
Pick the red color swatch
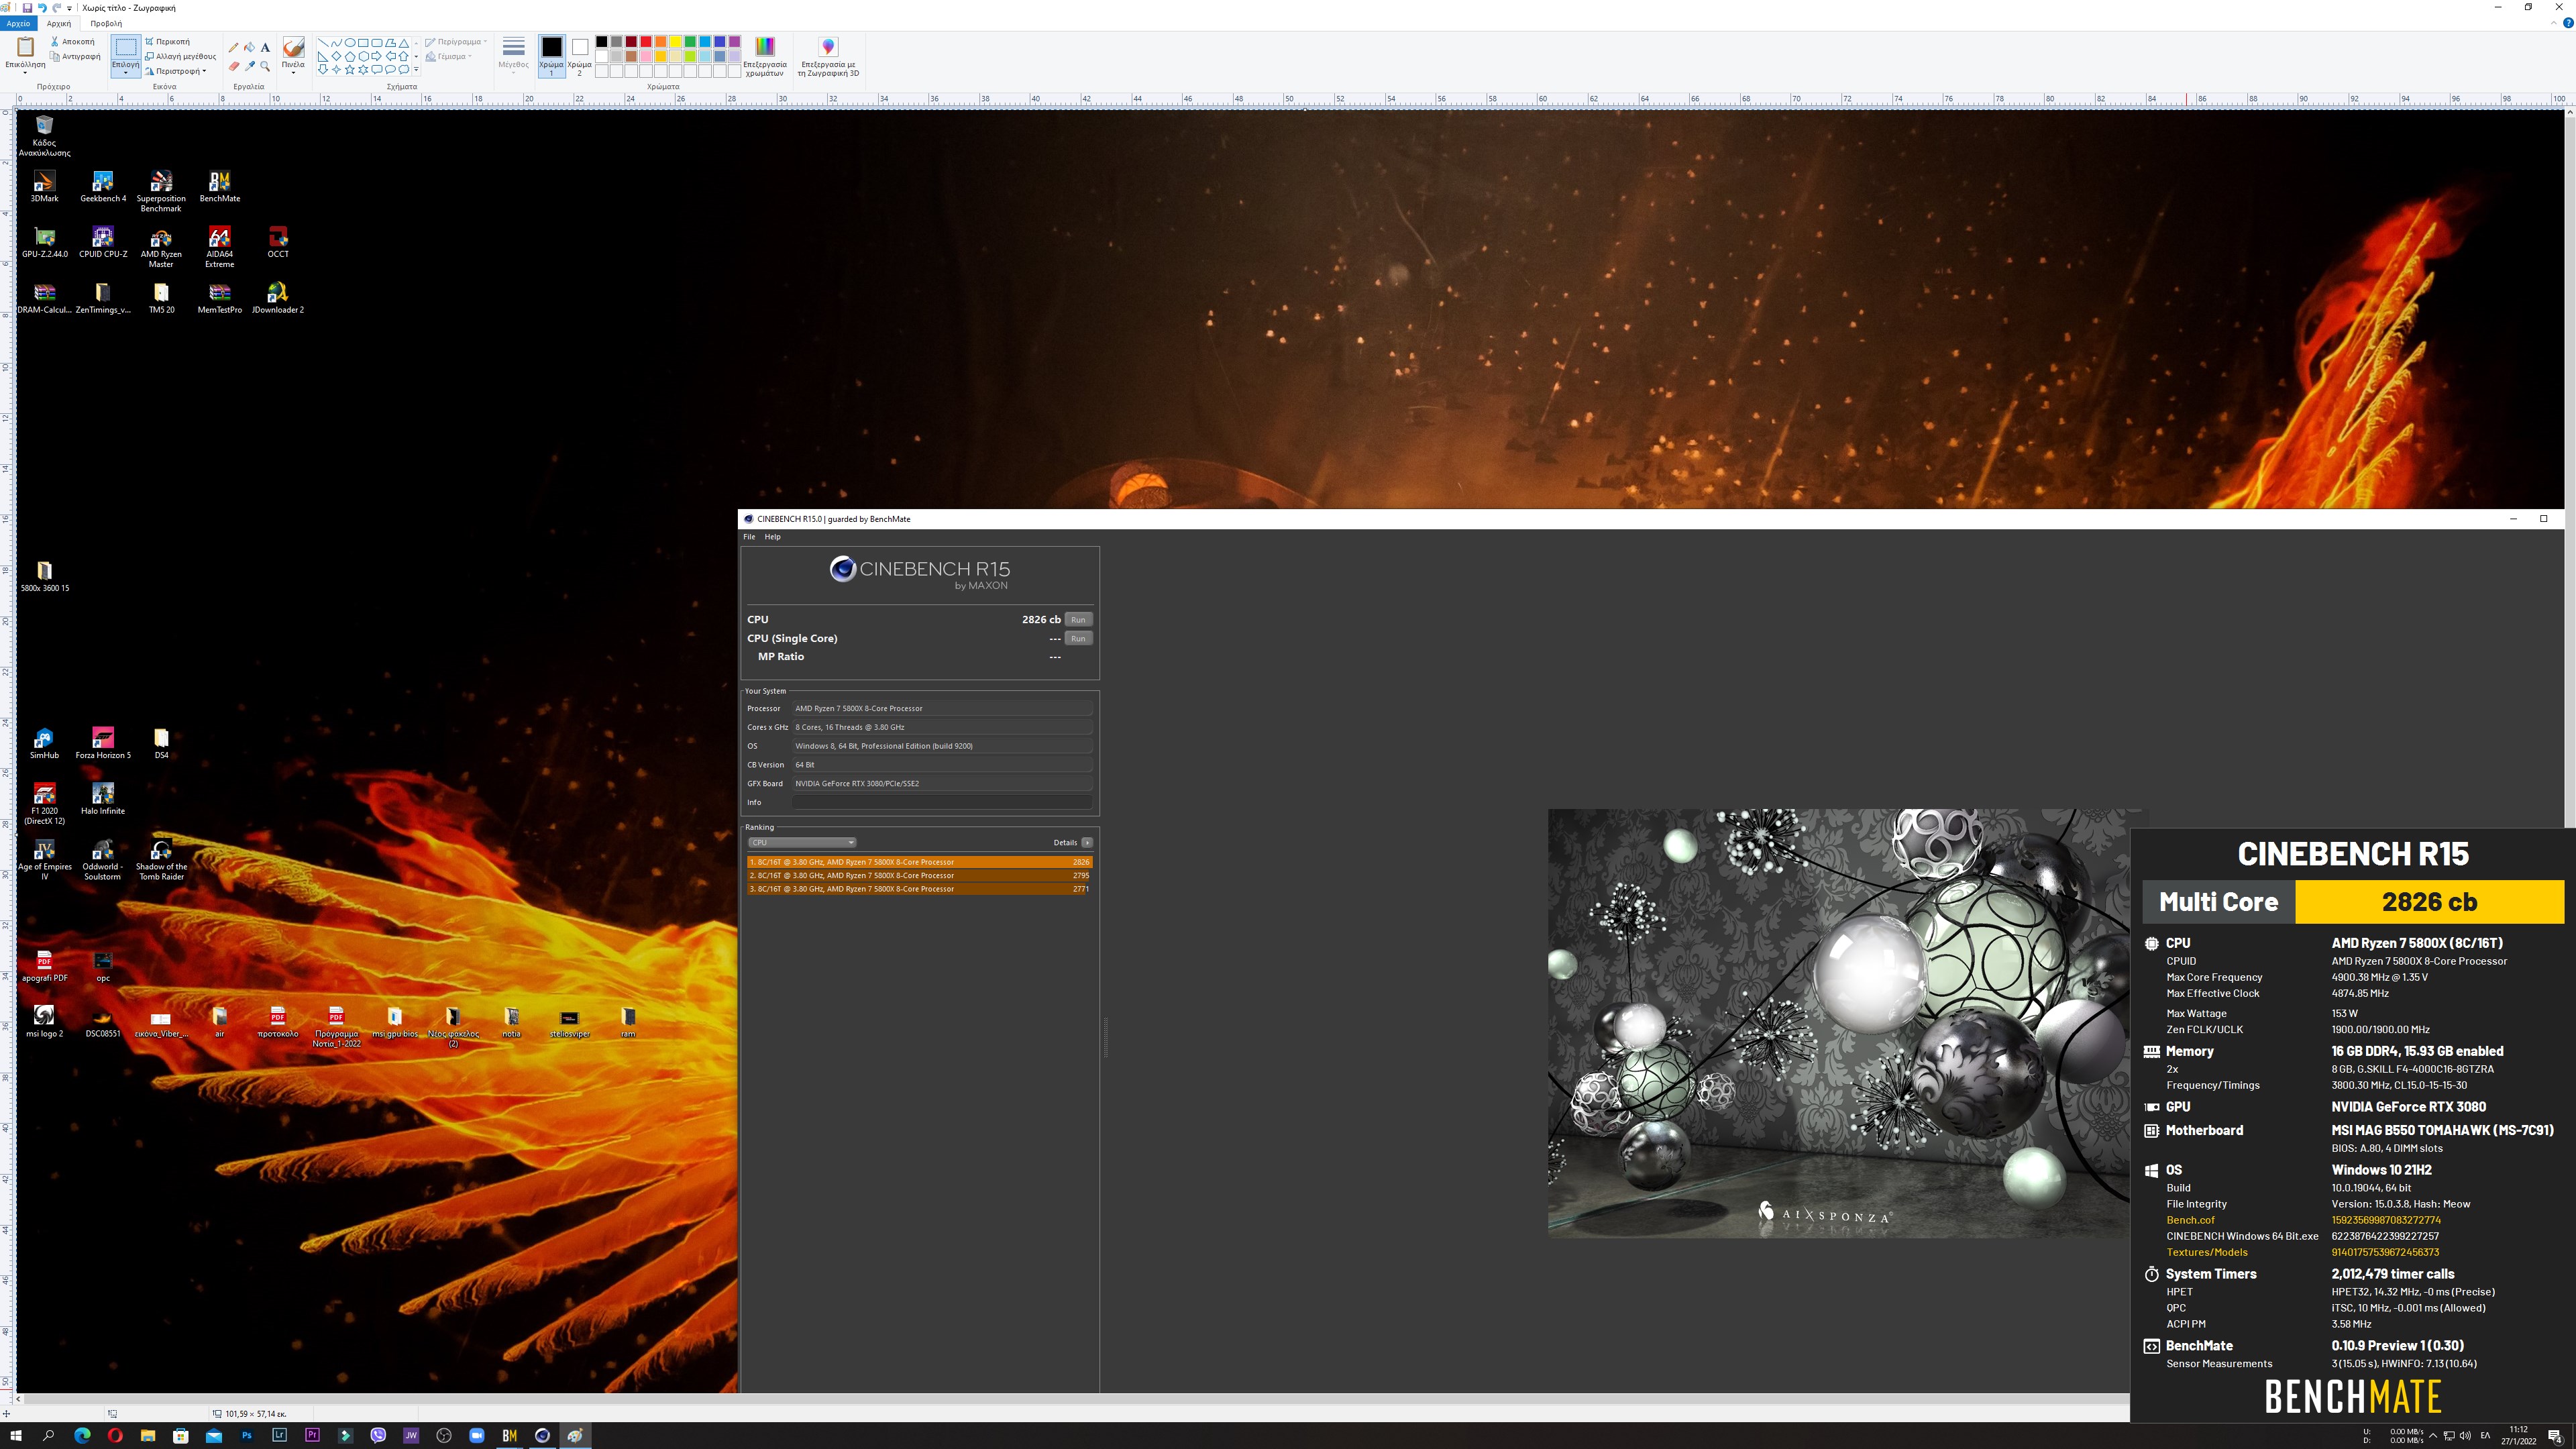(x=646, y=42)
